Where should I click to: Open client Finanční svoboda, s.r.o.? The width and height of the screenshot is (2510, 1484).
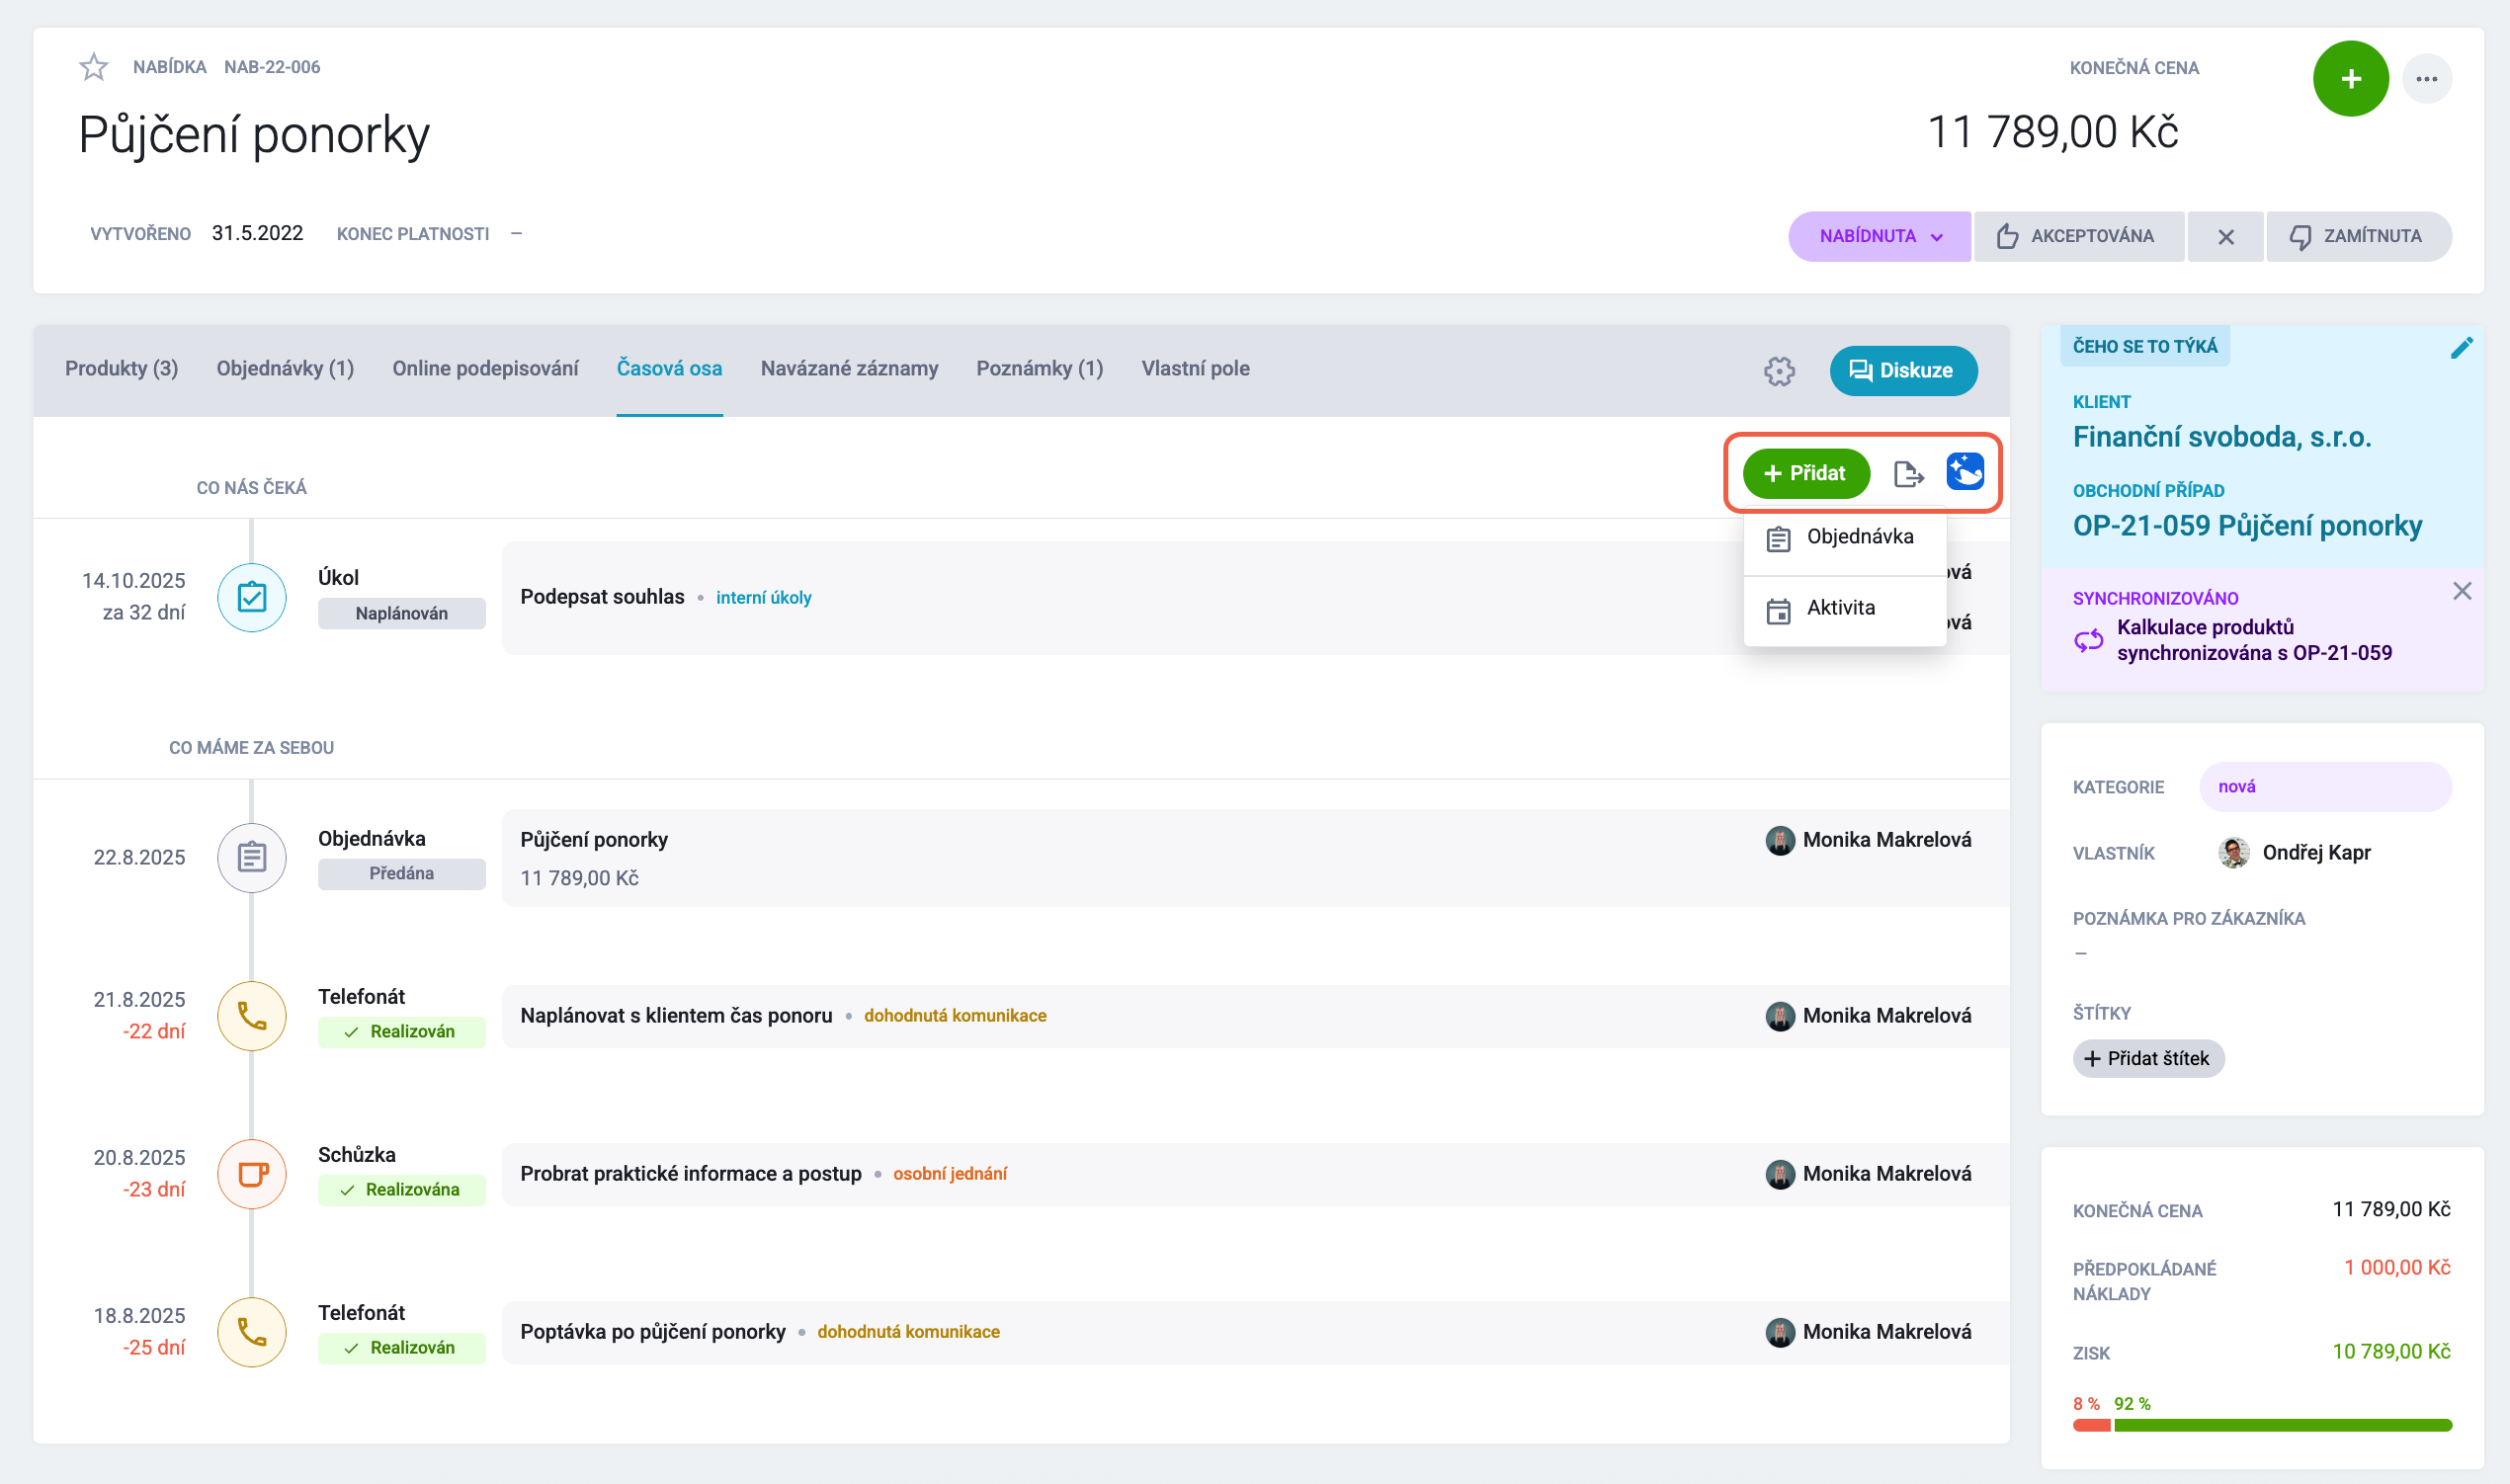click(2221, 437)
